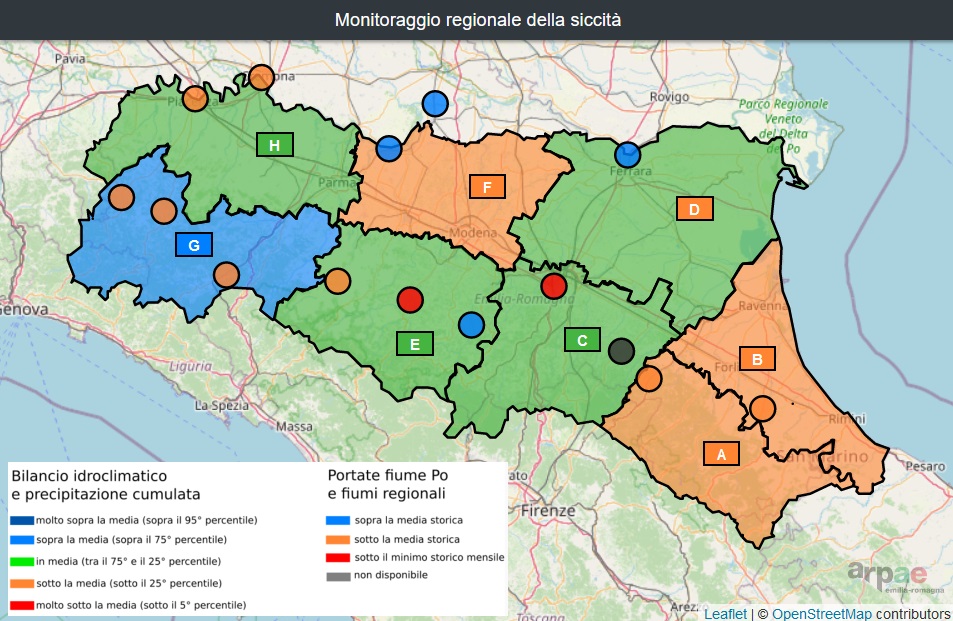Click region label B near Forlì

tap(757, 358)
